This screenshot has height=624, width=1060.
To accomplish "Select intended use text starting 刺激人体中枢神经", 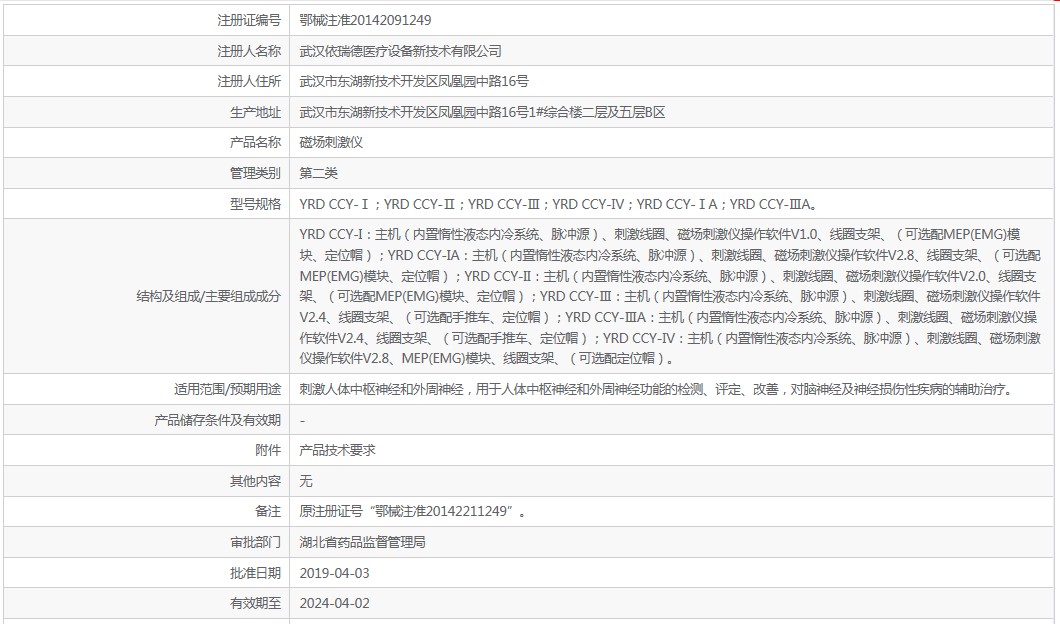I will pos(658,389).
